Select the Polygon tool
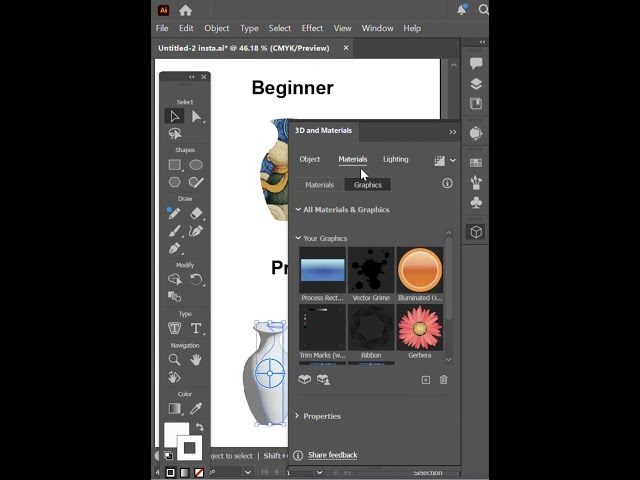640x480 pixels. [175, 182]
